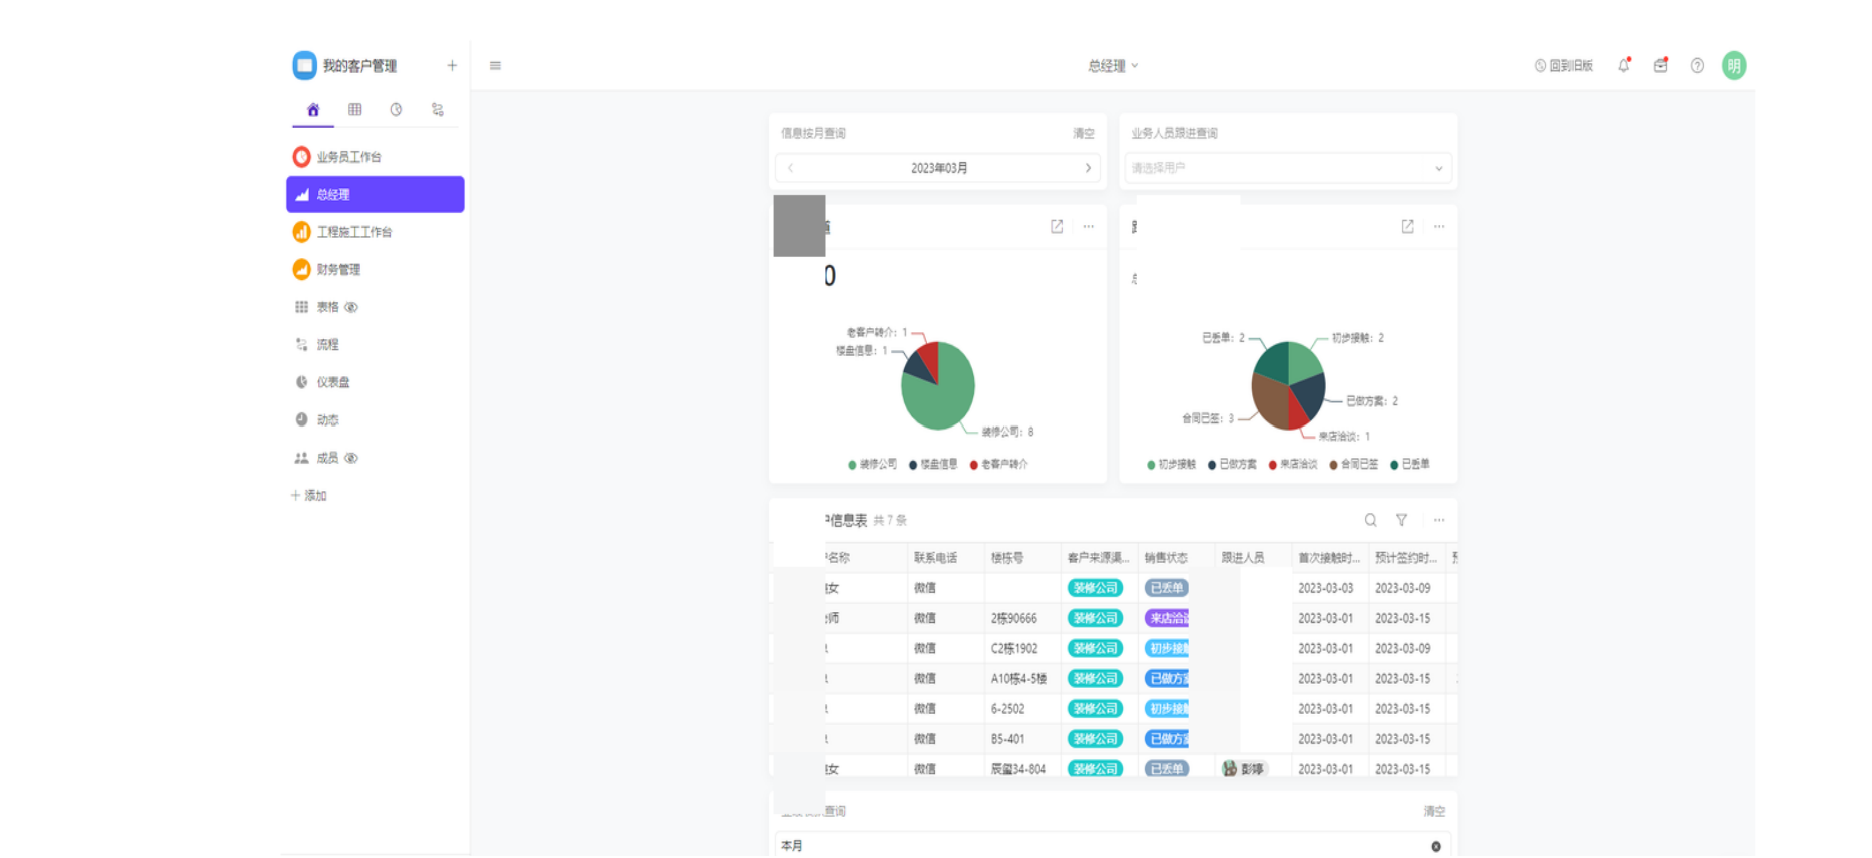
Task: Go to the next month after 2023年03月
Action: 1088,168
